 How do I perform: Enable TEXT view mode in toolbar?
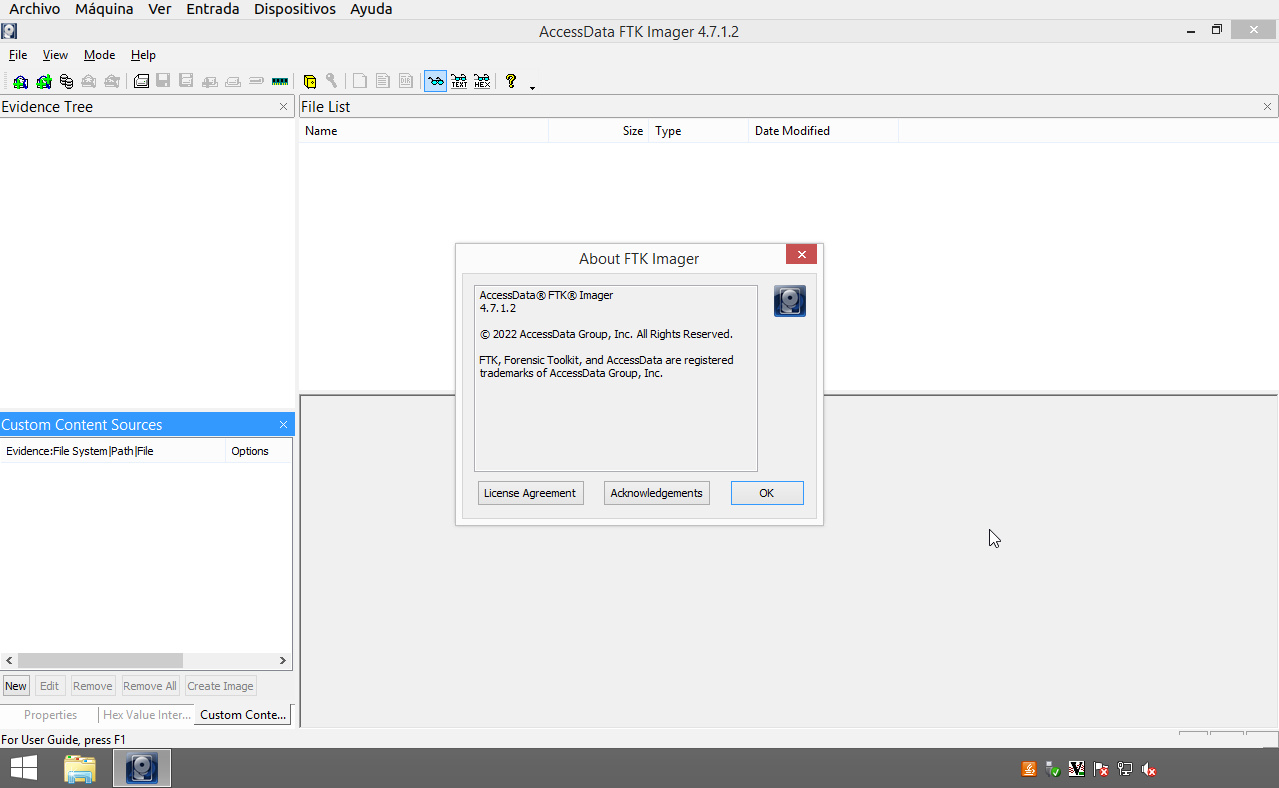pos(459,82)
